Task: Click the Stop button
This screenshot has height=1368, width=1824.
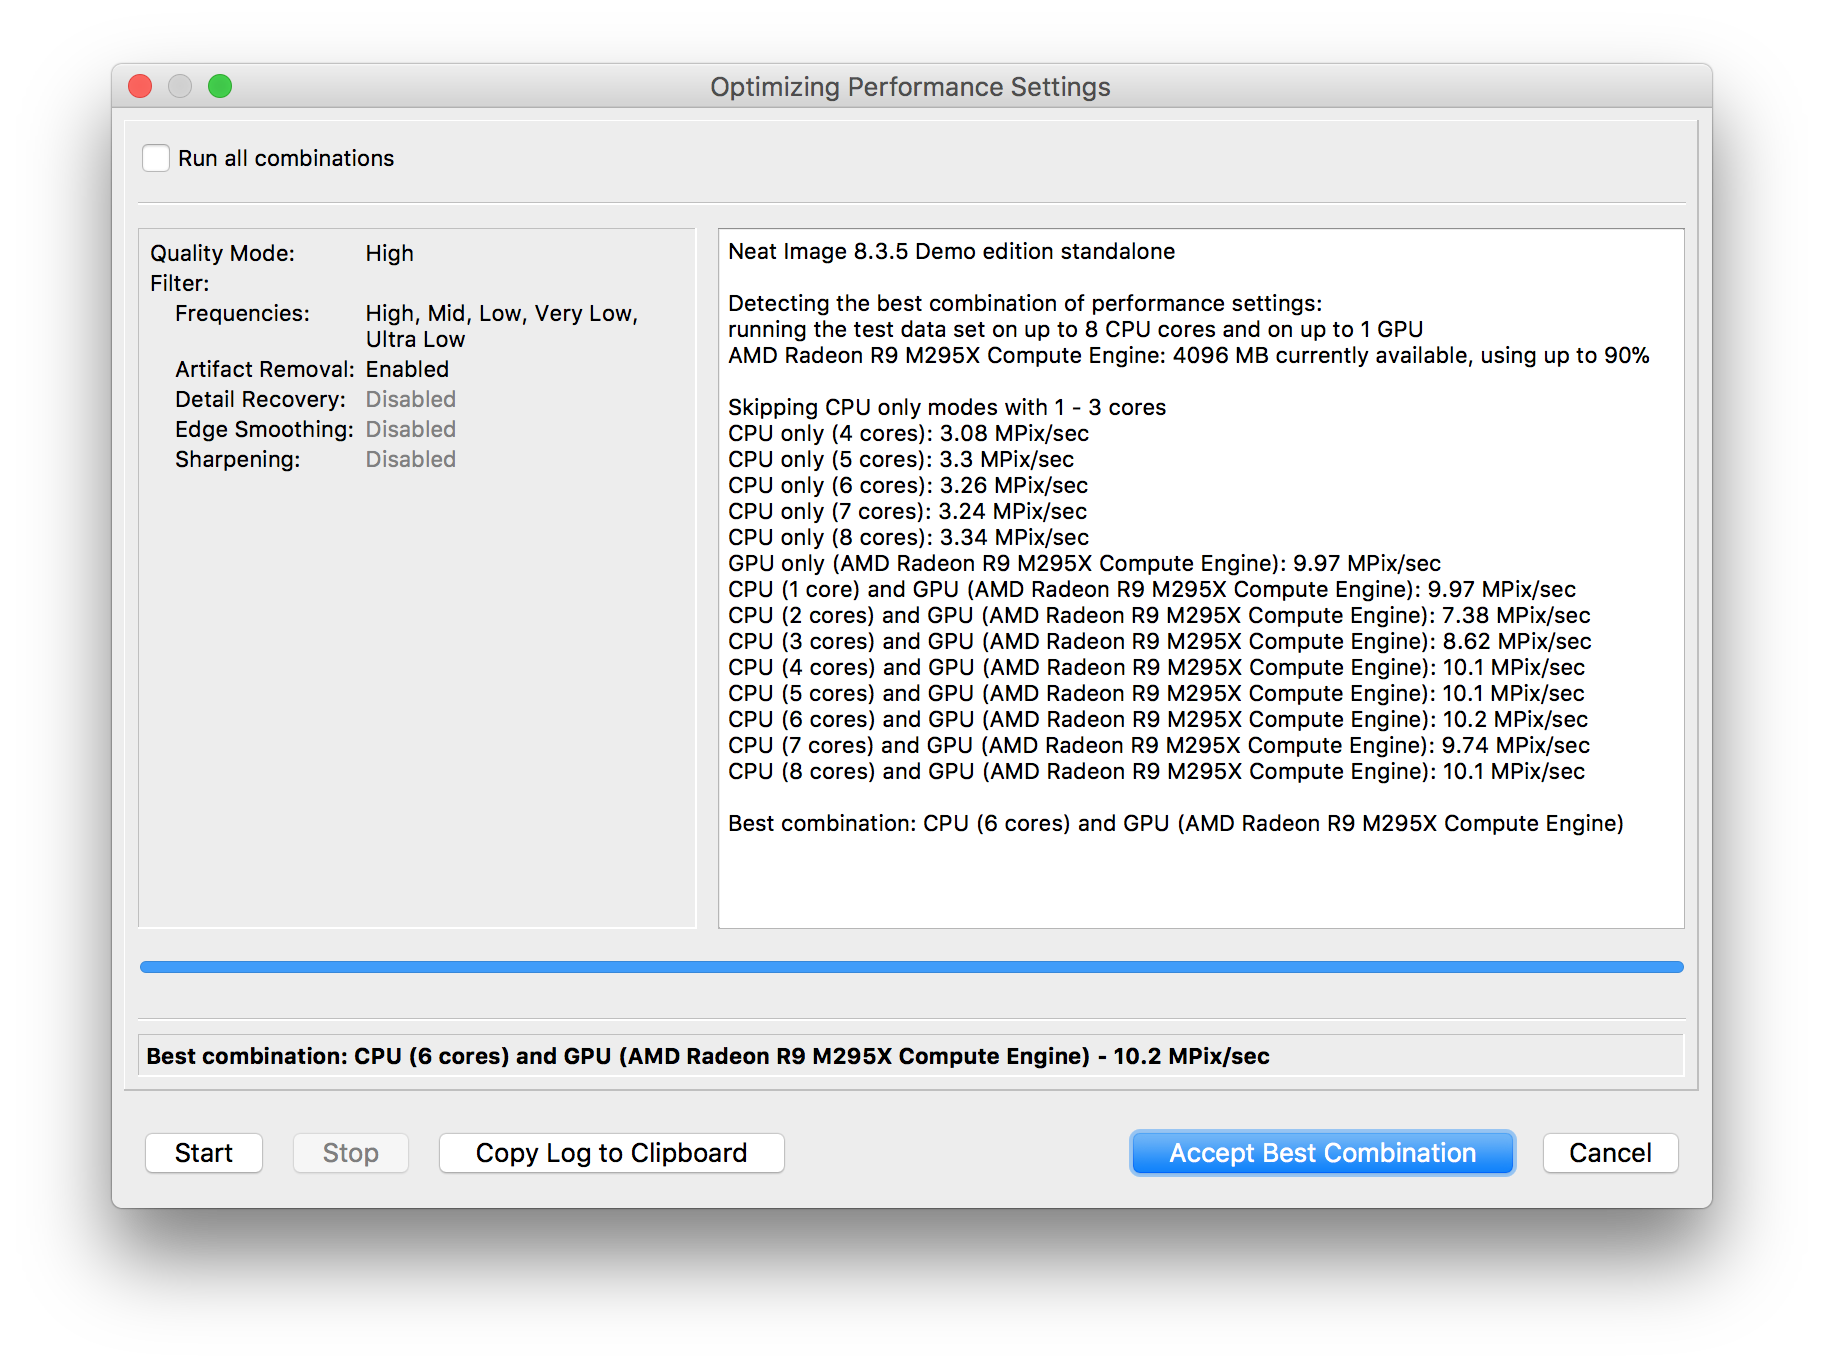Action: pos(350,1153)
